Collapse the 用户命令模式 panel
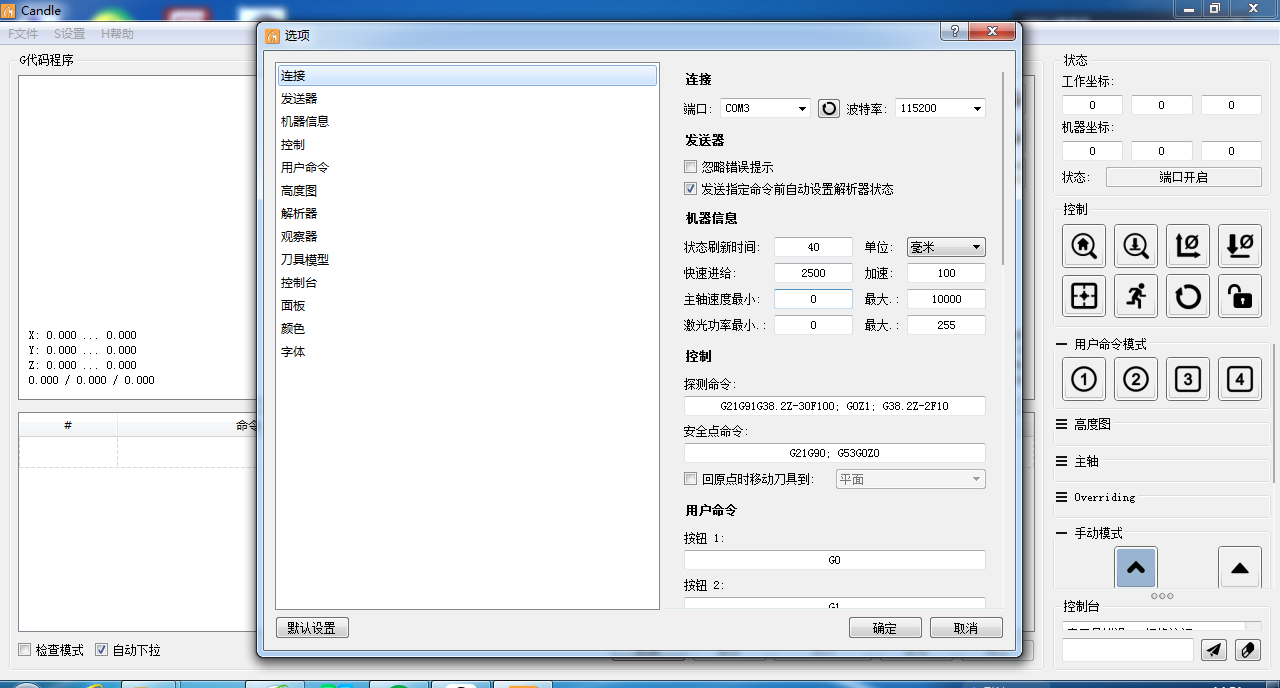The image size is (1280, 688). point(1062,344)
